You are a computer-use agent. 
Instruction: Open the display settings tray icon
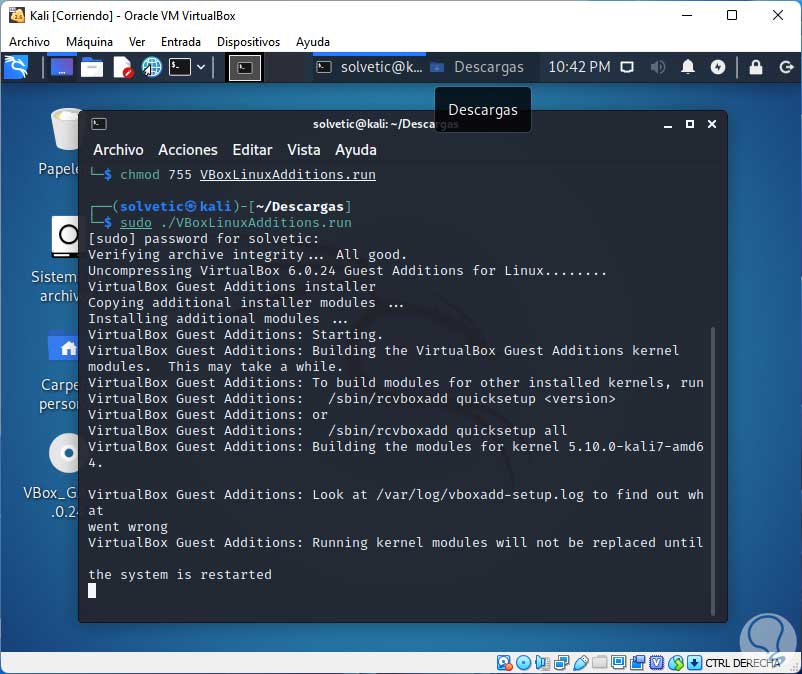point(627,67)
